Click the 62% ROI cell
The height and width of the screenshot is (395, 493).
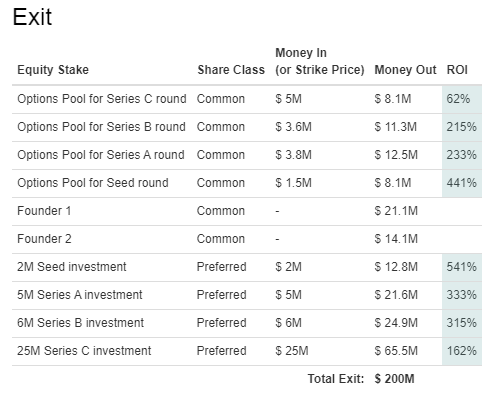(462, 99)
